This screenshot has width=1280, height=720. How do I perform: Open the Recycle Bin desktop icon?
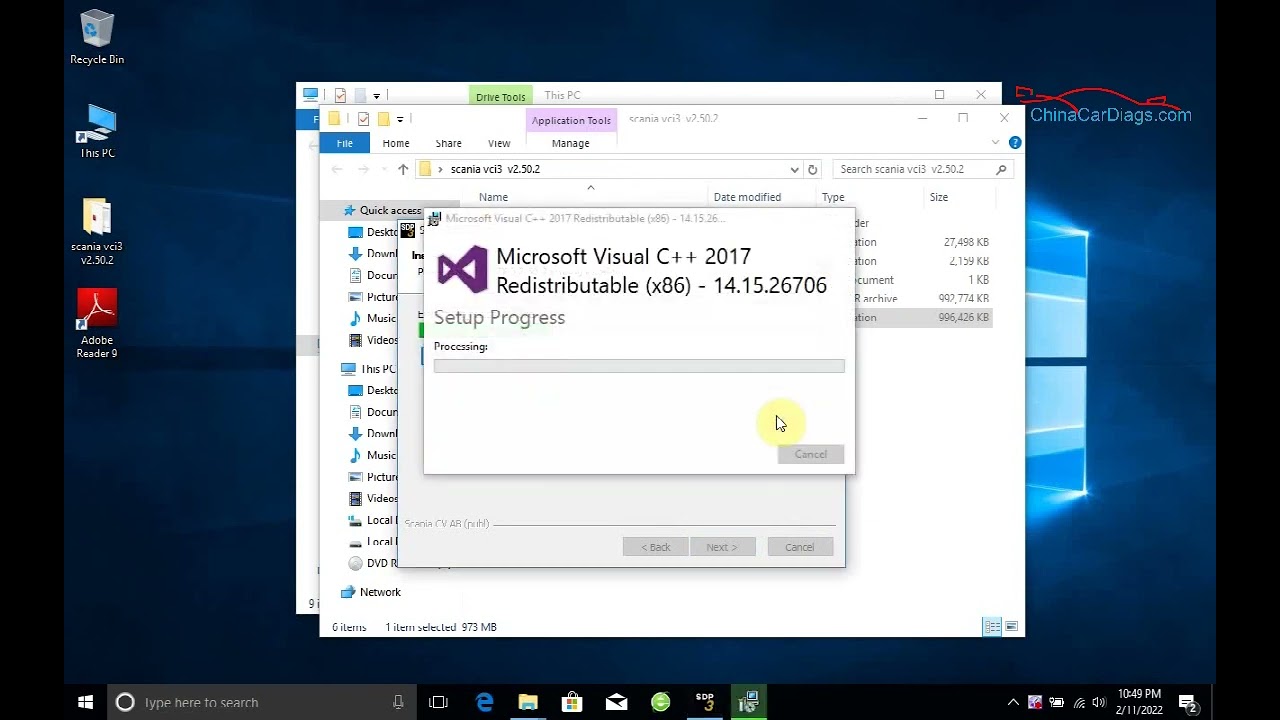(97, 38)
